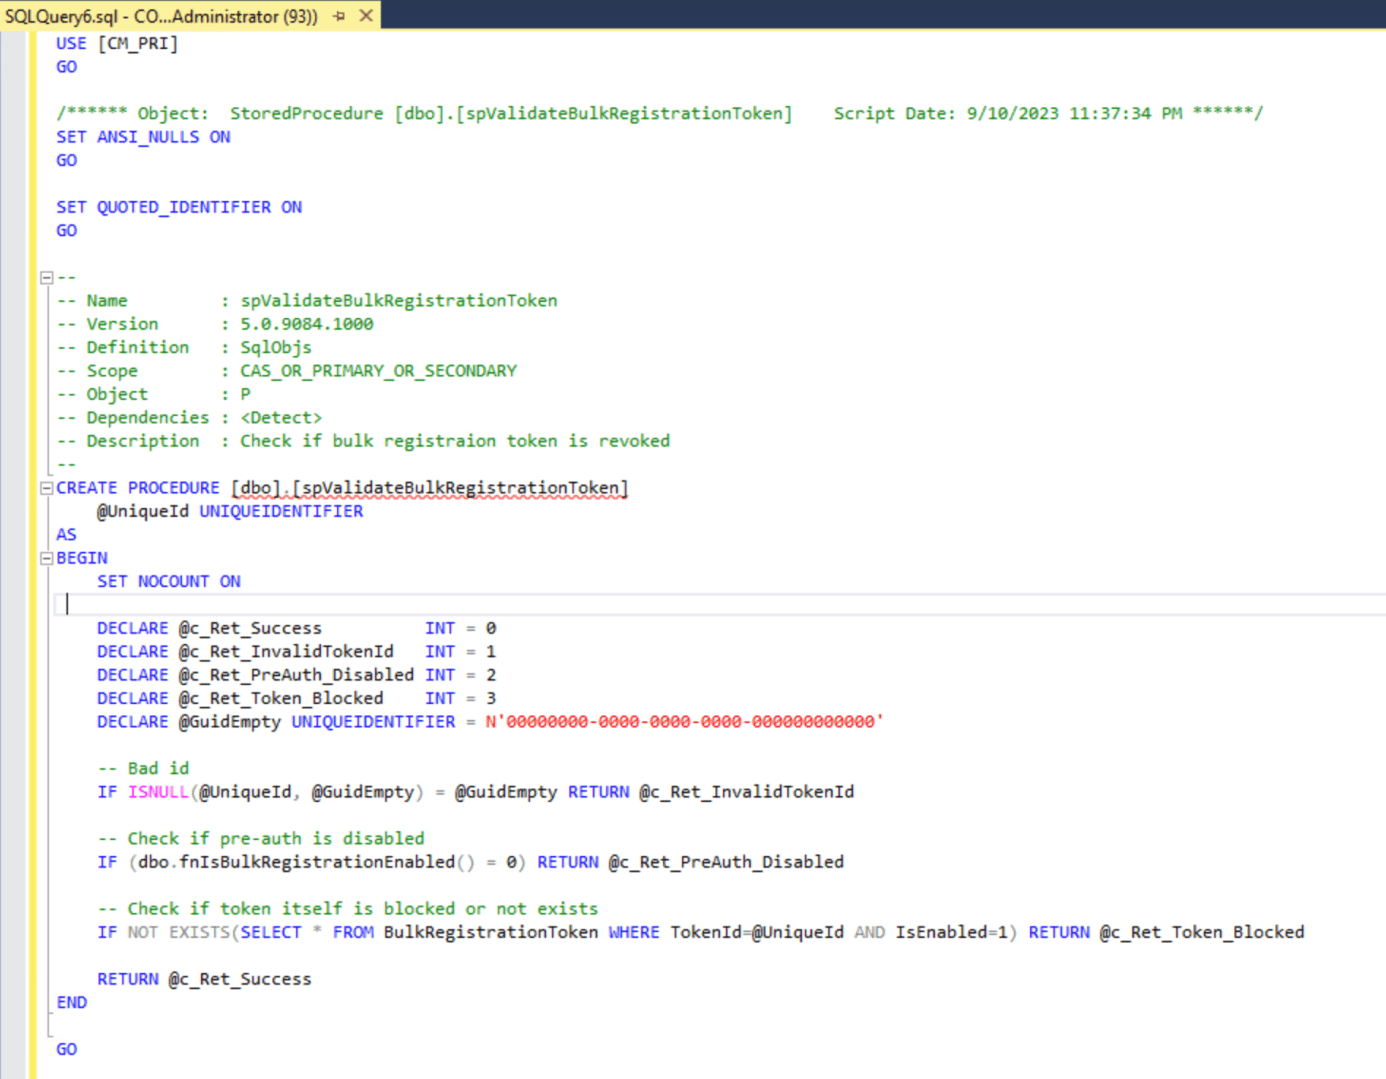Click the red empty GUID string literal
The image size is (1386, 1079).
(x=684, y=722)
